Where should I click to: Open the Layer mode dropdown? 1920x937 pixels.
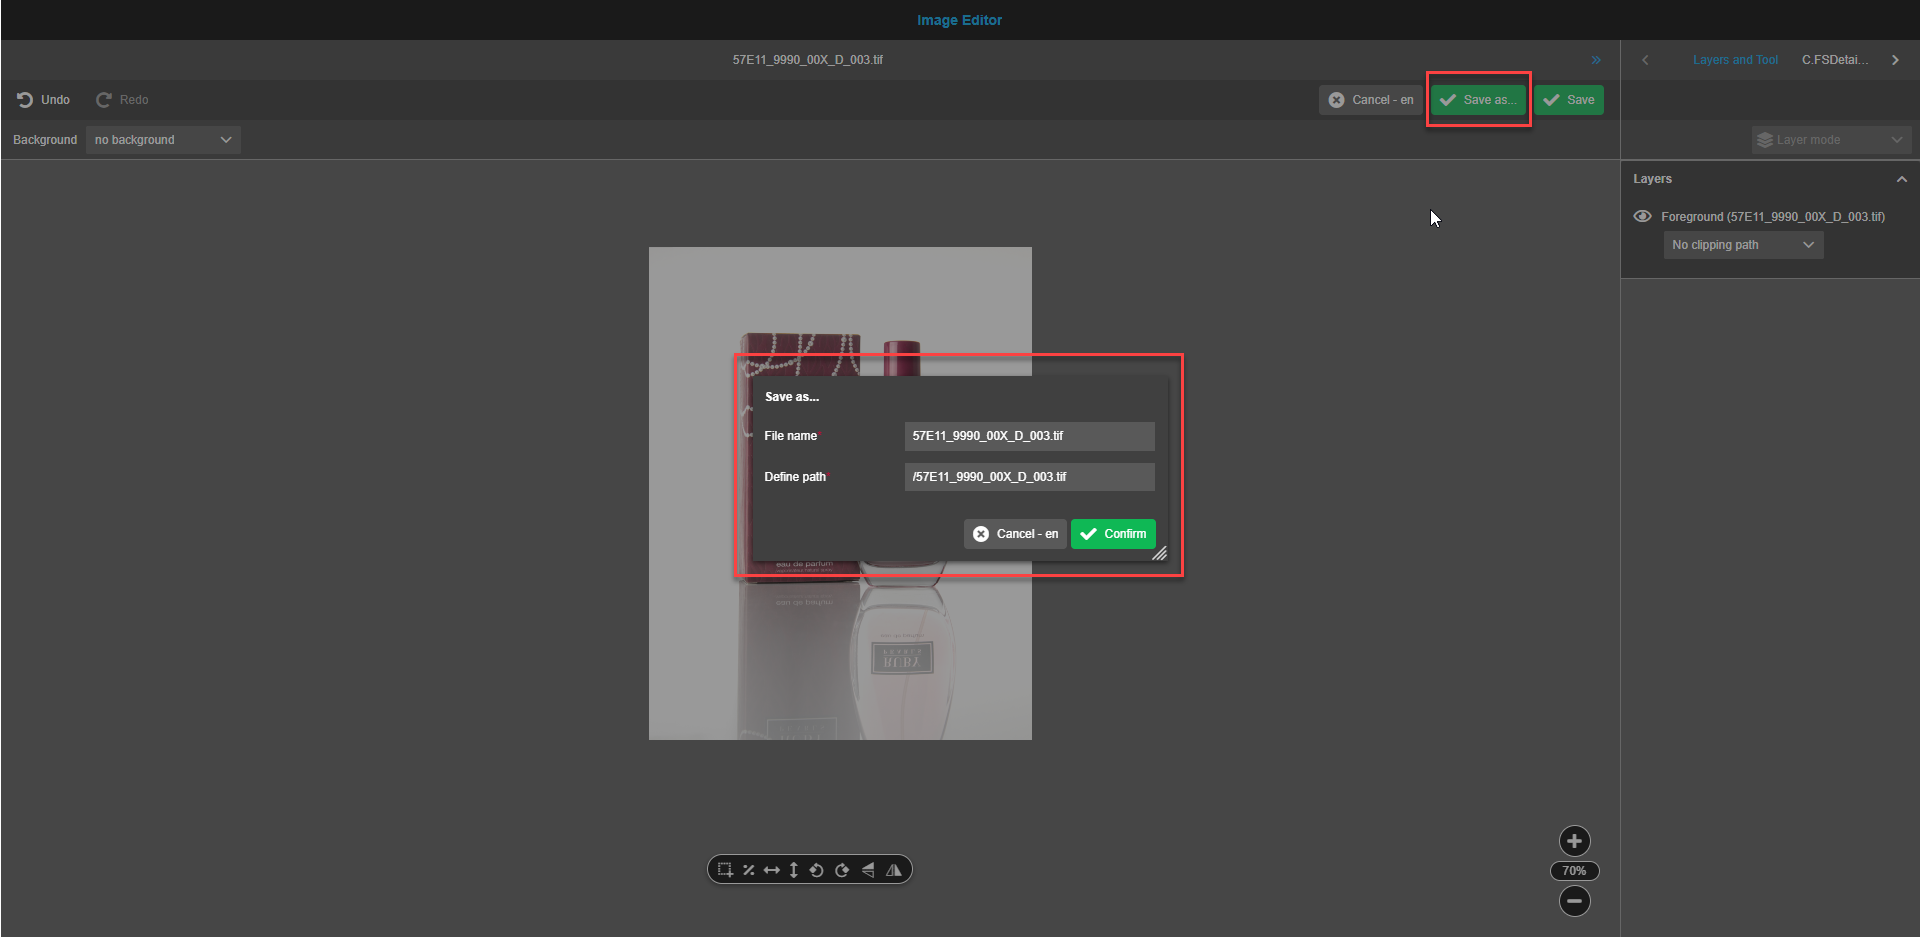1830,139
